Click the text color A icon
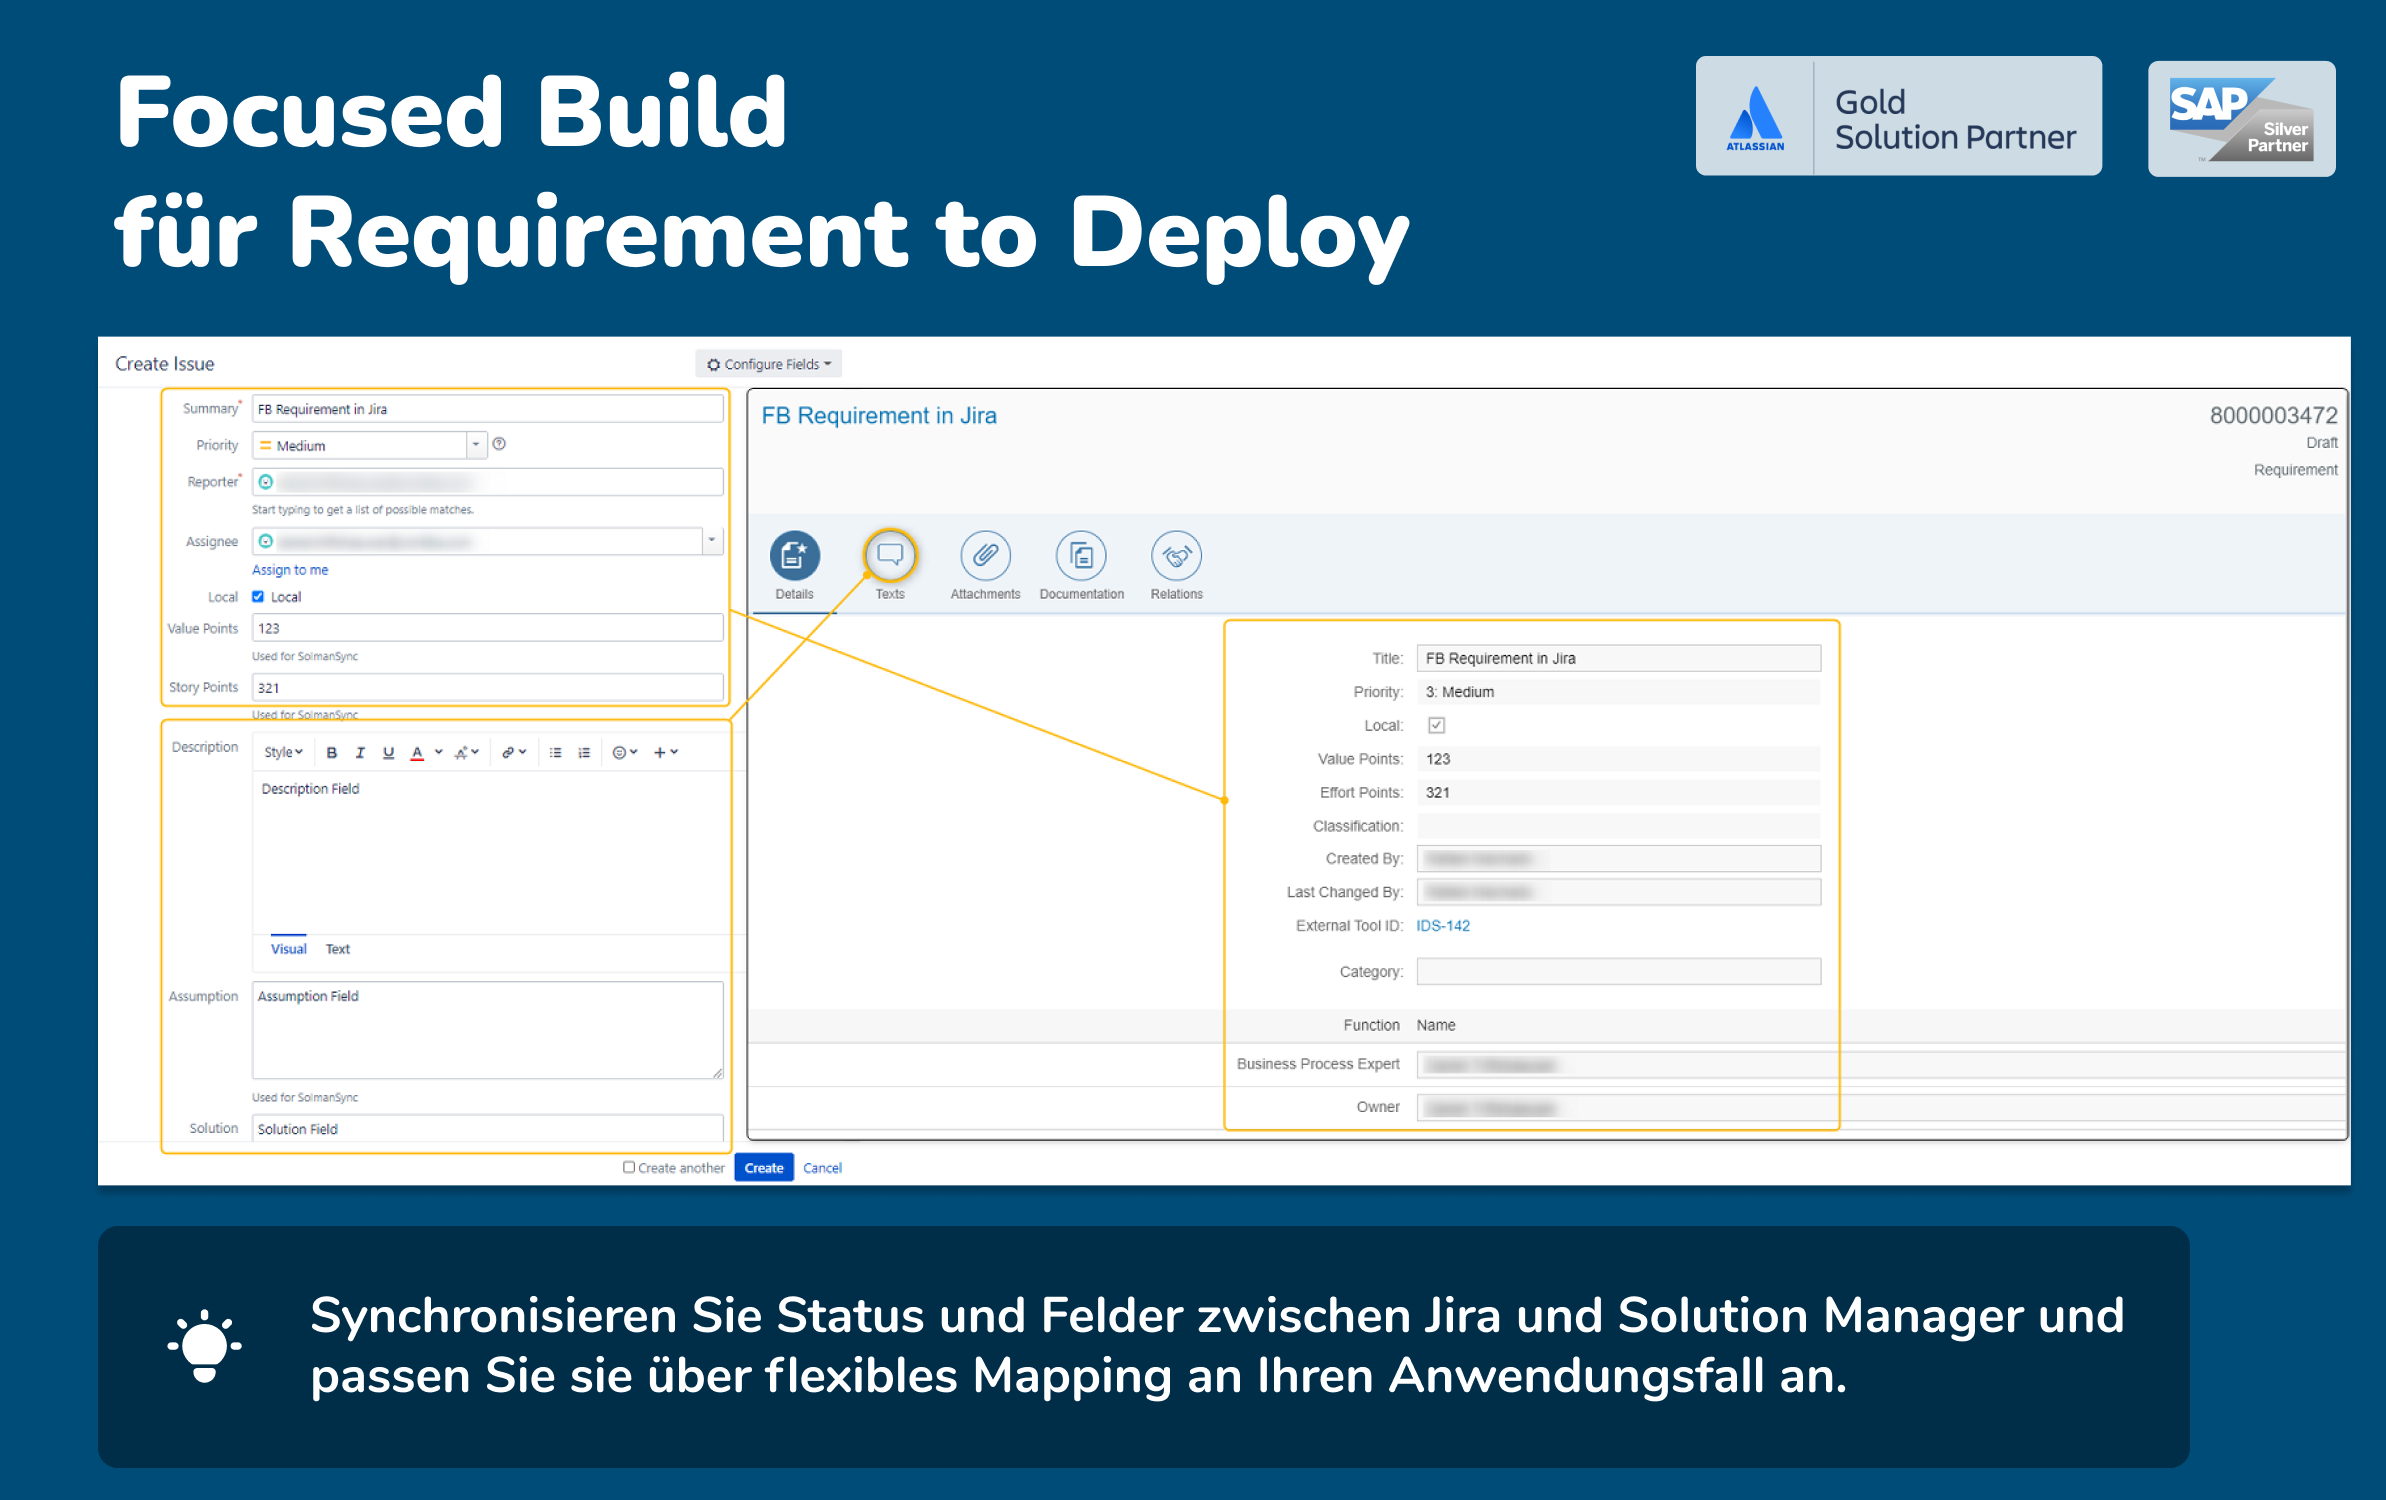2386x1500 pixels. 417,752
